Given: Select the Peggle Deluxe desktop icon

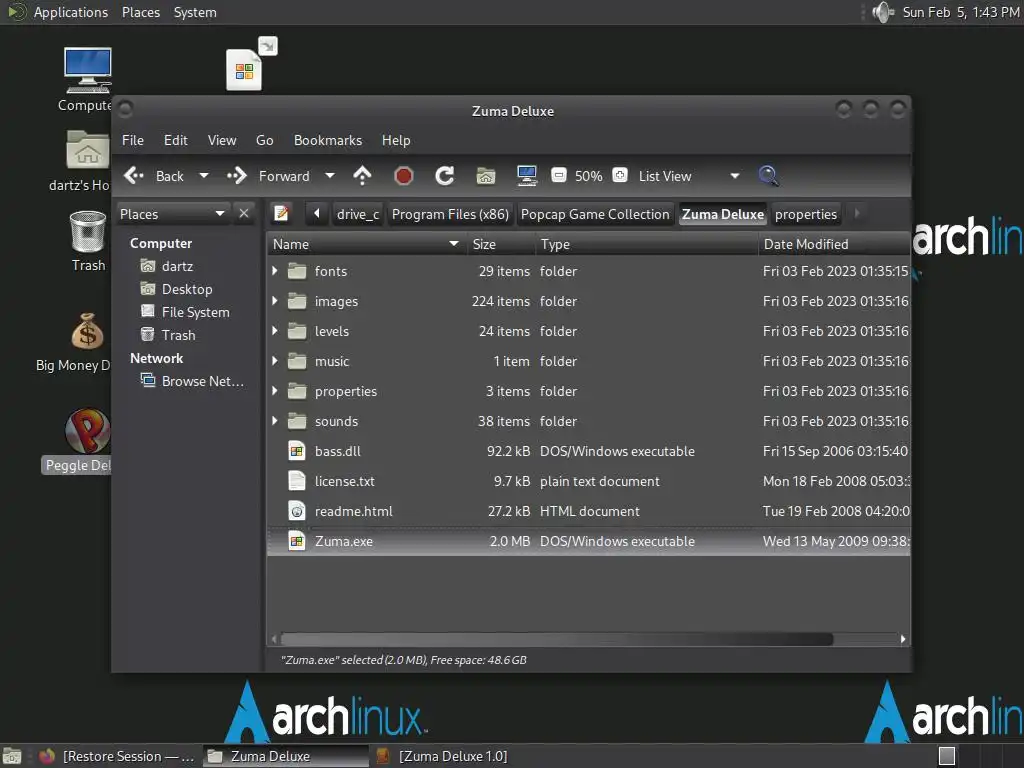Looking at the screenshot, I should [87, 431].
